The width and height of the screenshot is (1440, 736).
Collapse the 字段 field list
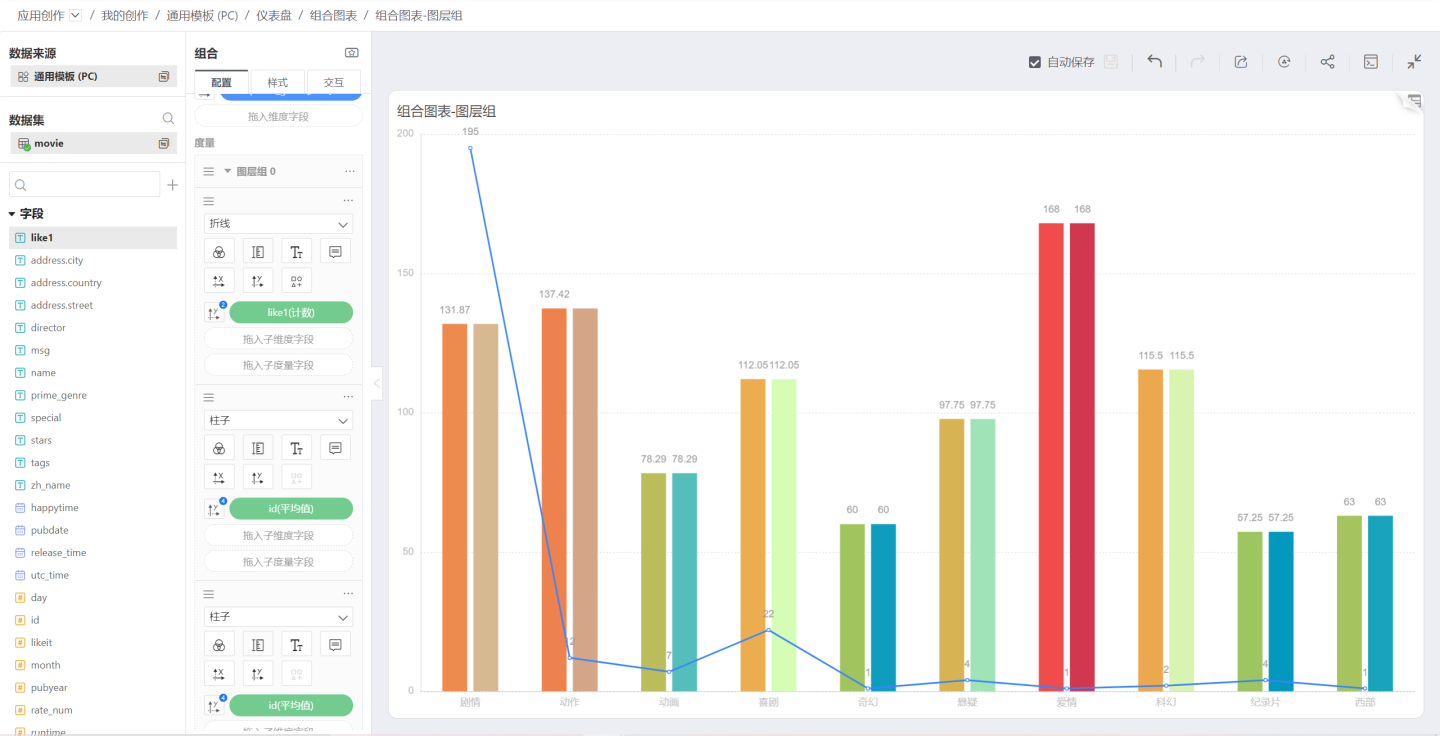click(x=12, y=214)
